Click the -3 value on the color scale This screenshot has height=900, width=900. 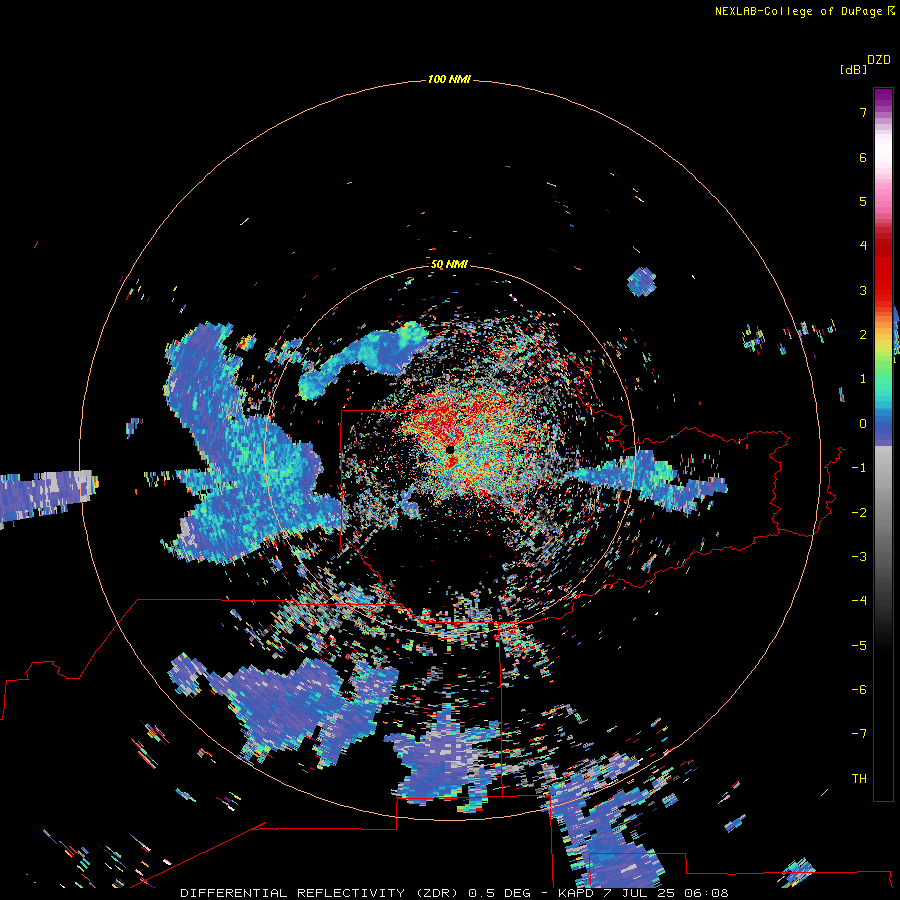(859, 557)
